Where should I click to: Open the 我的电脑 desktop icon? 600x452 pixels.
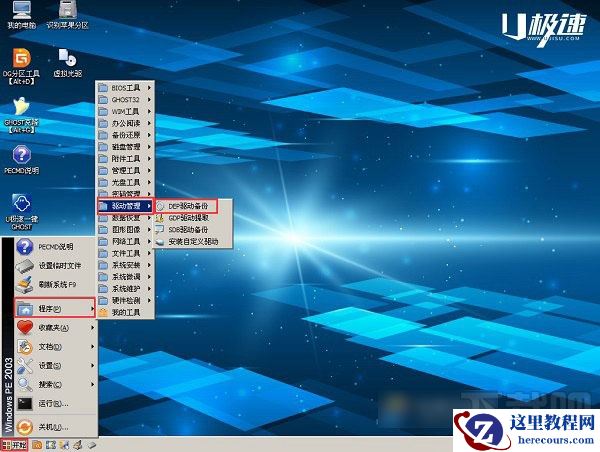coord(21,15)
